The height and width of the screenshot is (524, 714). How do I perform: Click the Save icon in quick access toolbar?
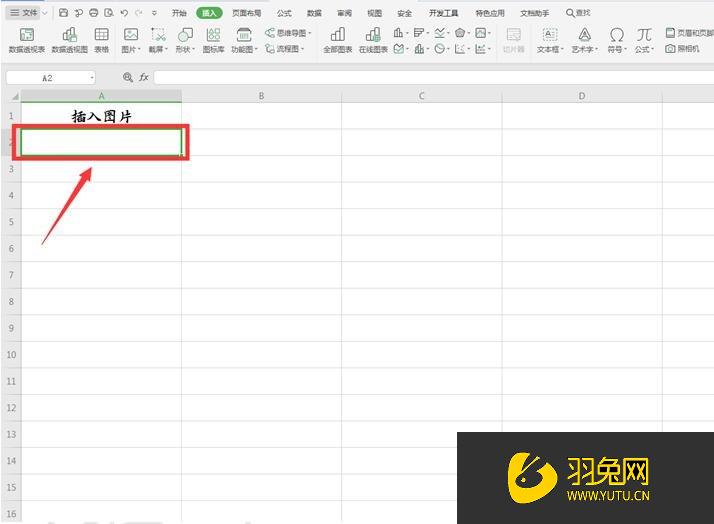click(x=63, y=13)
